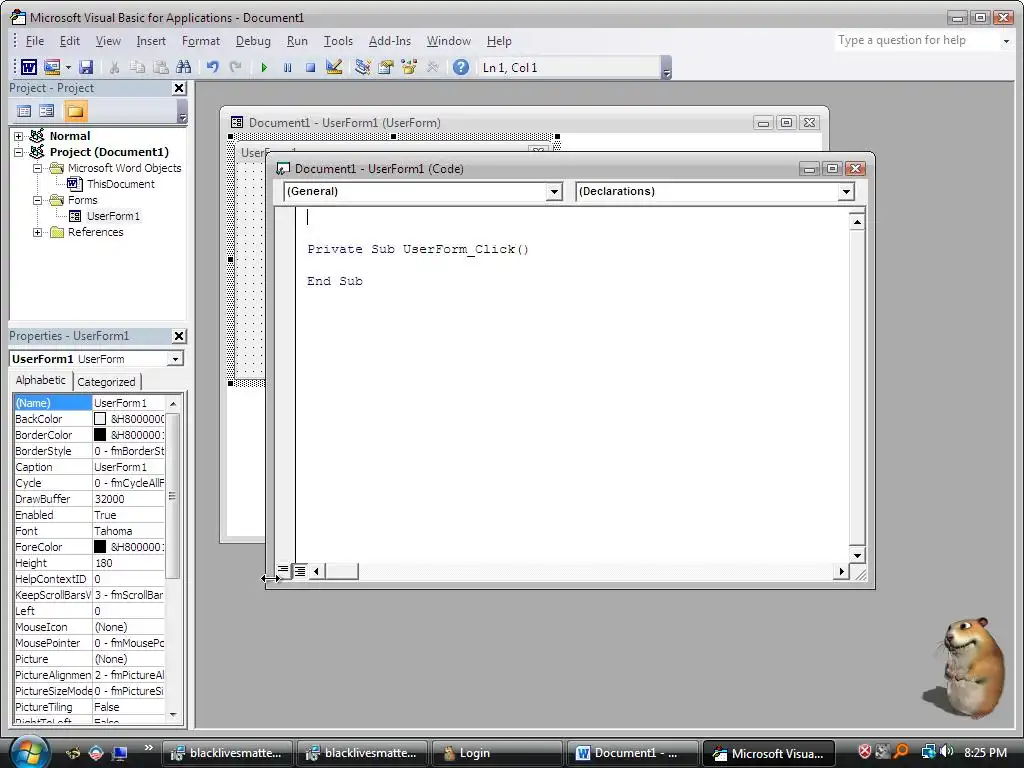Viewport: 1024px width, 768px height.
Task: Open the (General) object dropdown
Action: click(554, 191)
